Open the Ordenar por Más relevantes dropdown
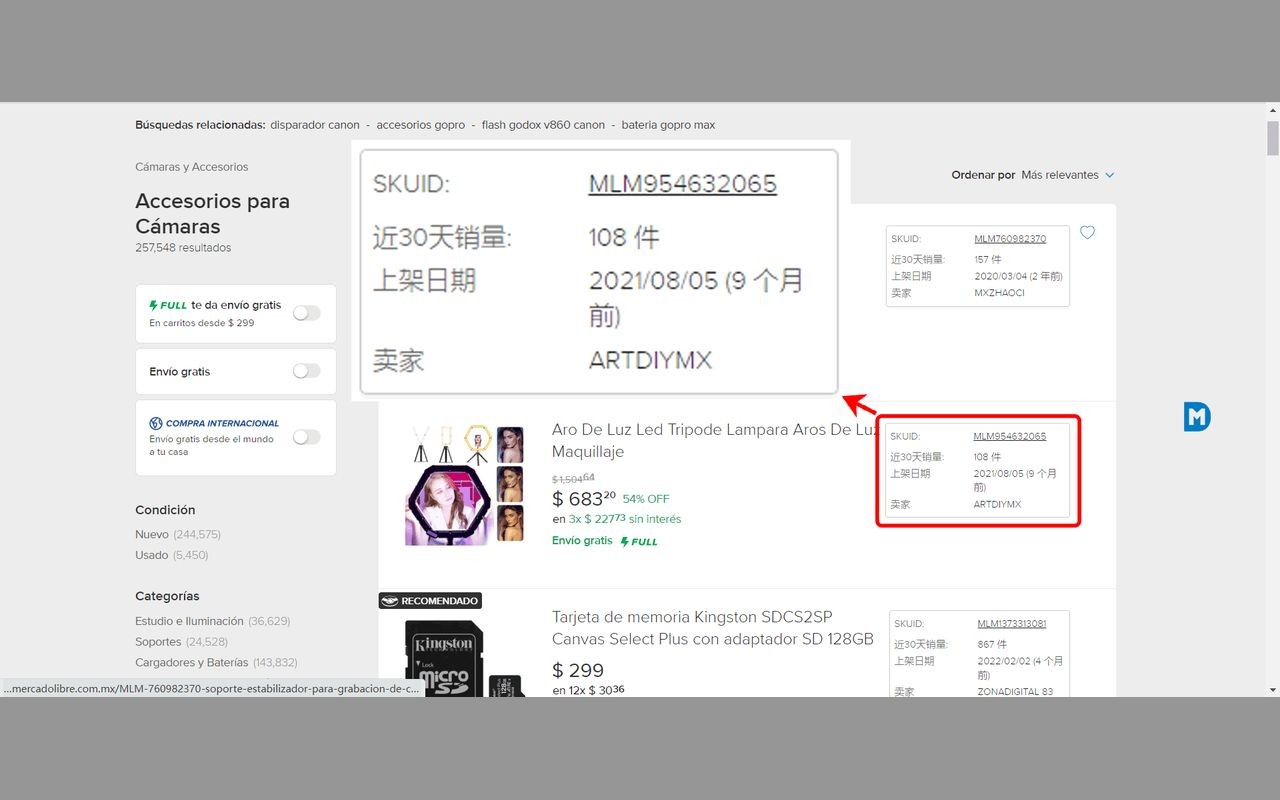The height and width of the screenshot is (800, 1280). [x=1066, y=175]
